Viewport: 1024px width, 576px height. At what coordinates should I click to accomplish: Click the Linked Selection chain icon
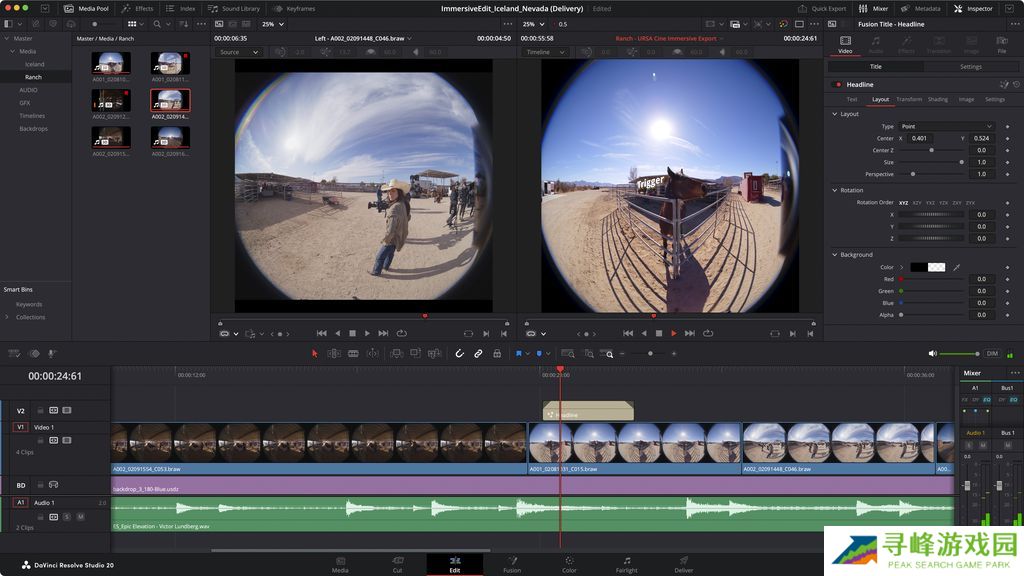(x=478, y=353)
